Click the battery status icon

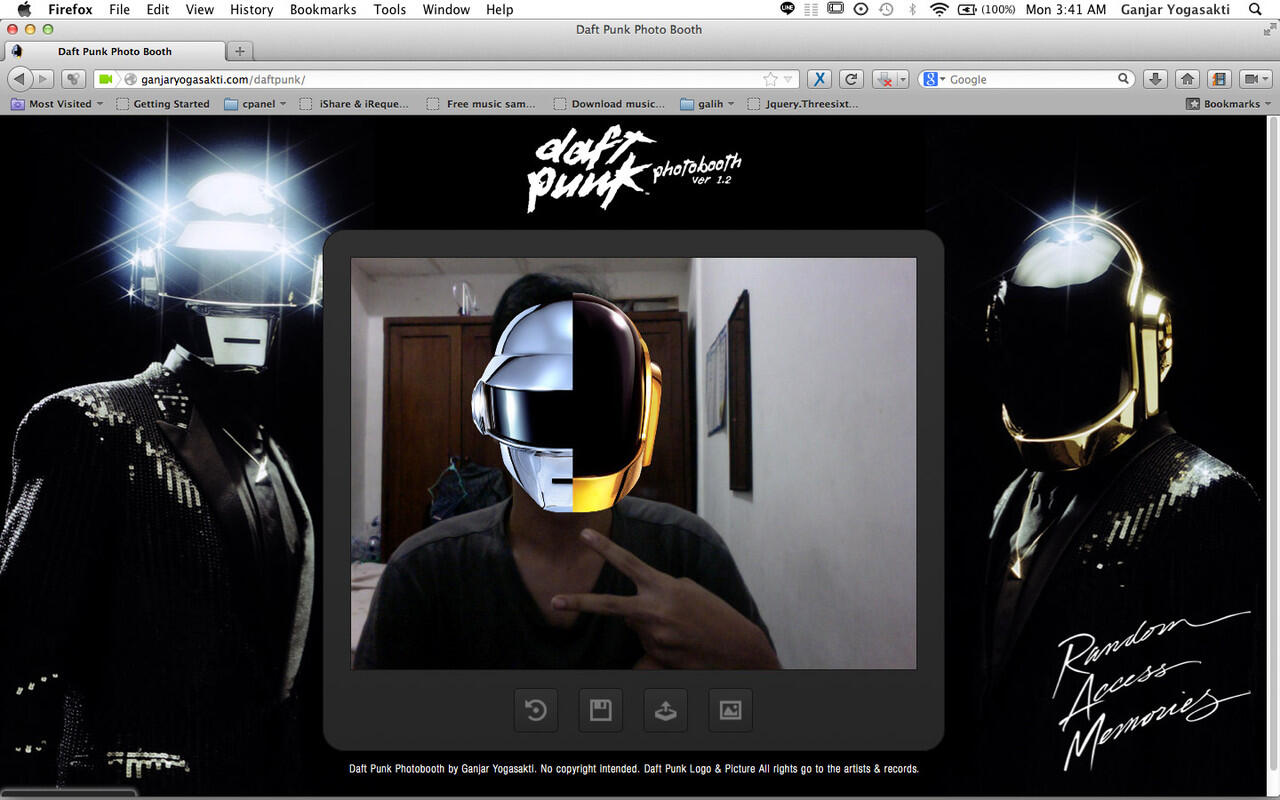pyautogui.click(x=967, y=9)
